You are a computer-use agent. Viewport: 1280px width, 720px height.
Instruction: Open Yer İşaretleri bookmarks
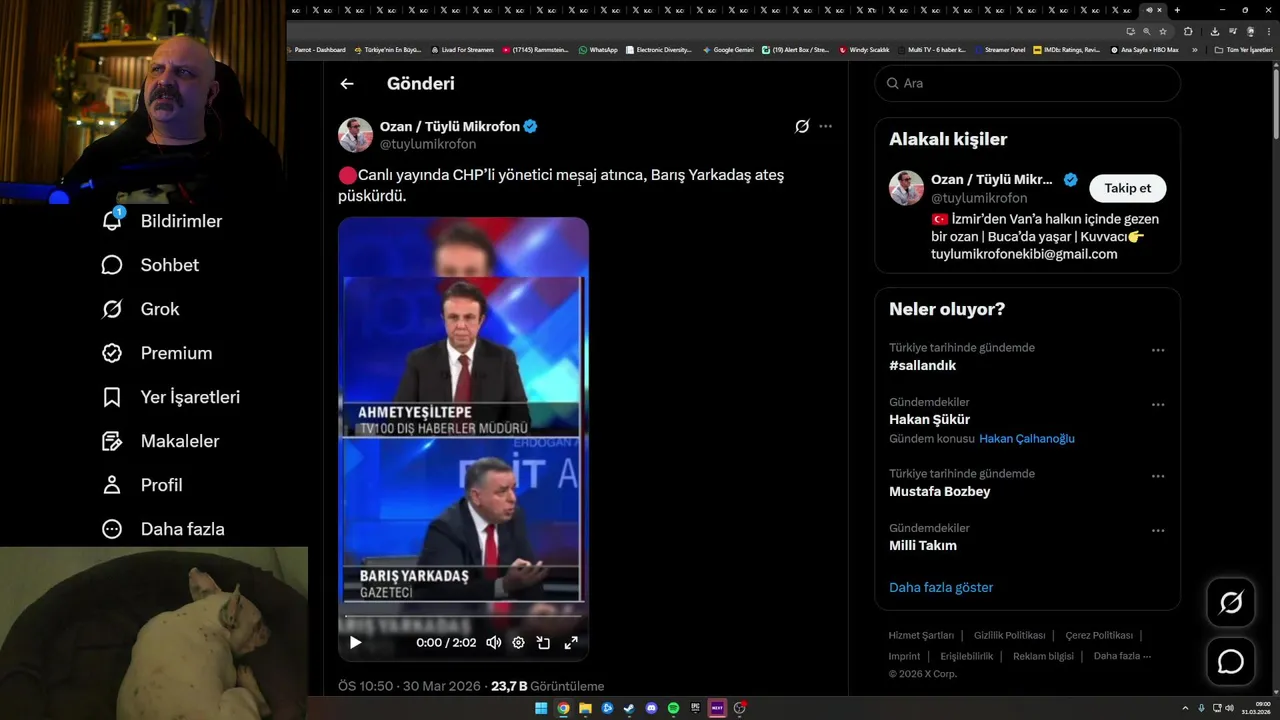[170, 397]
